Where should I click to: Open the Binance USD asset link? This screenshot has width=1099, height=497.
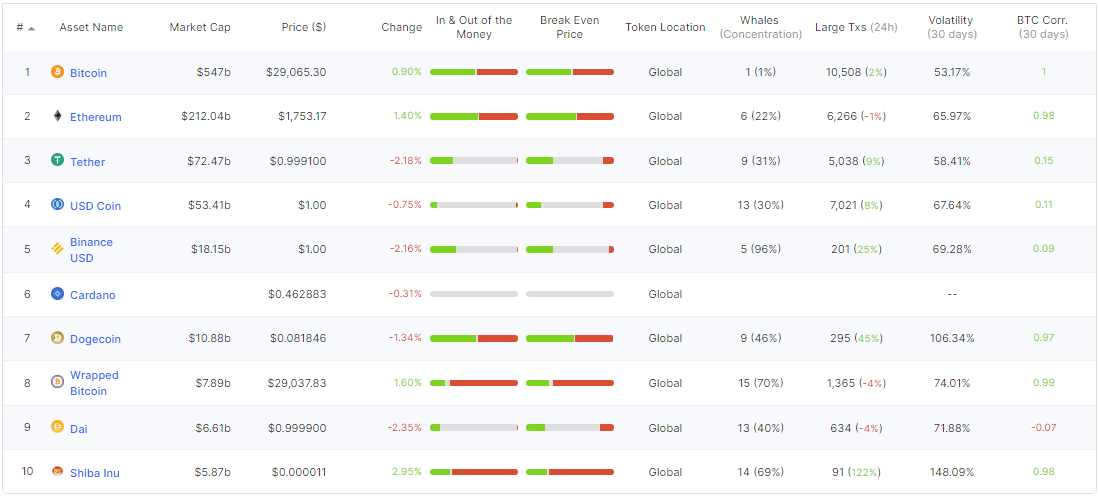pos(91,250)
